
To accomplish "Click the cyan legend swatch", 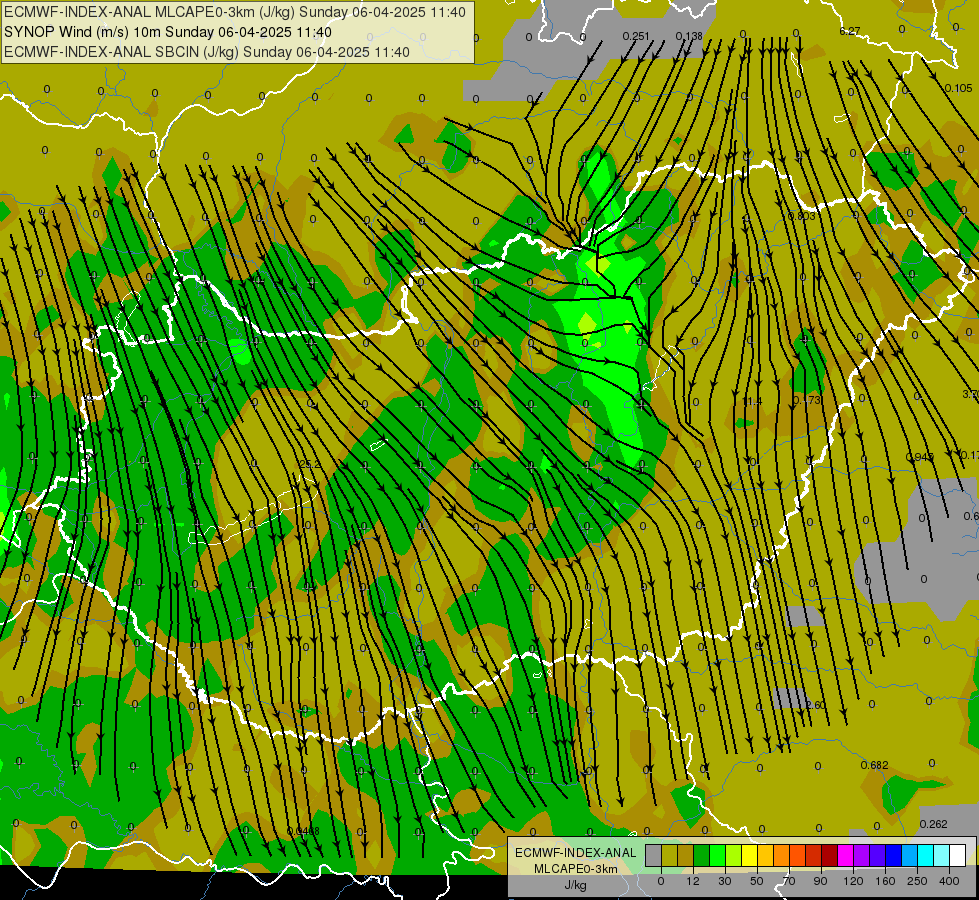I will click(925, 856).
